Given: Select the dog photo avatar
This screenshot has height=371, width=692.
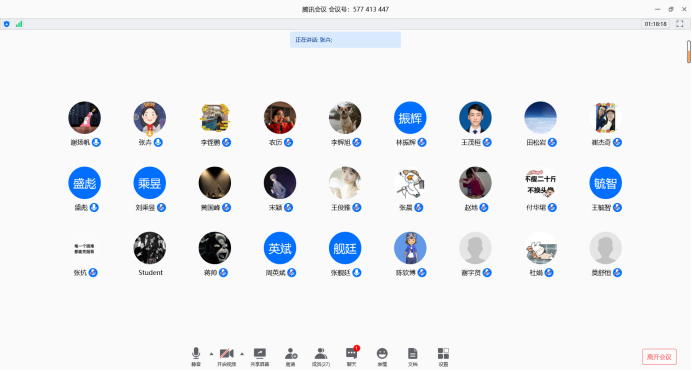Looking at the screenshot, I should (345, 118).
